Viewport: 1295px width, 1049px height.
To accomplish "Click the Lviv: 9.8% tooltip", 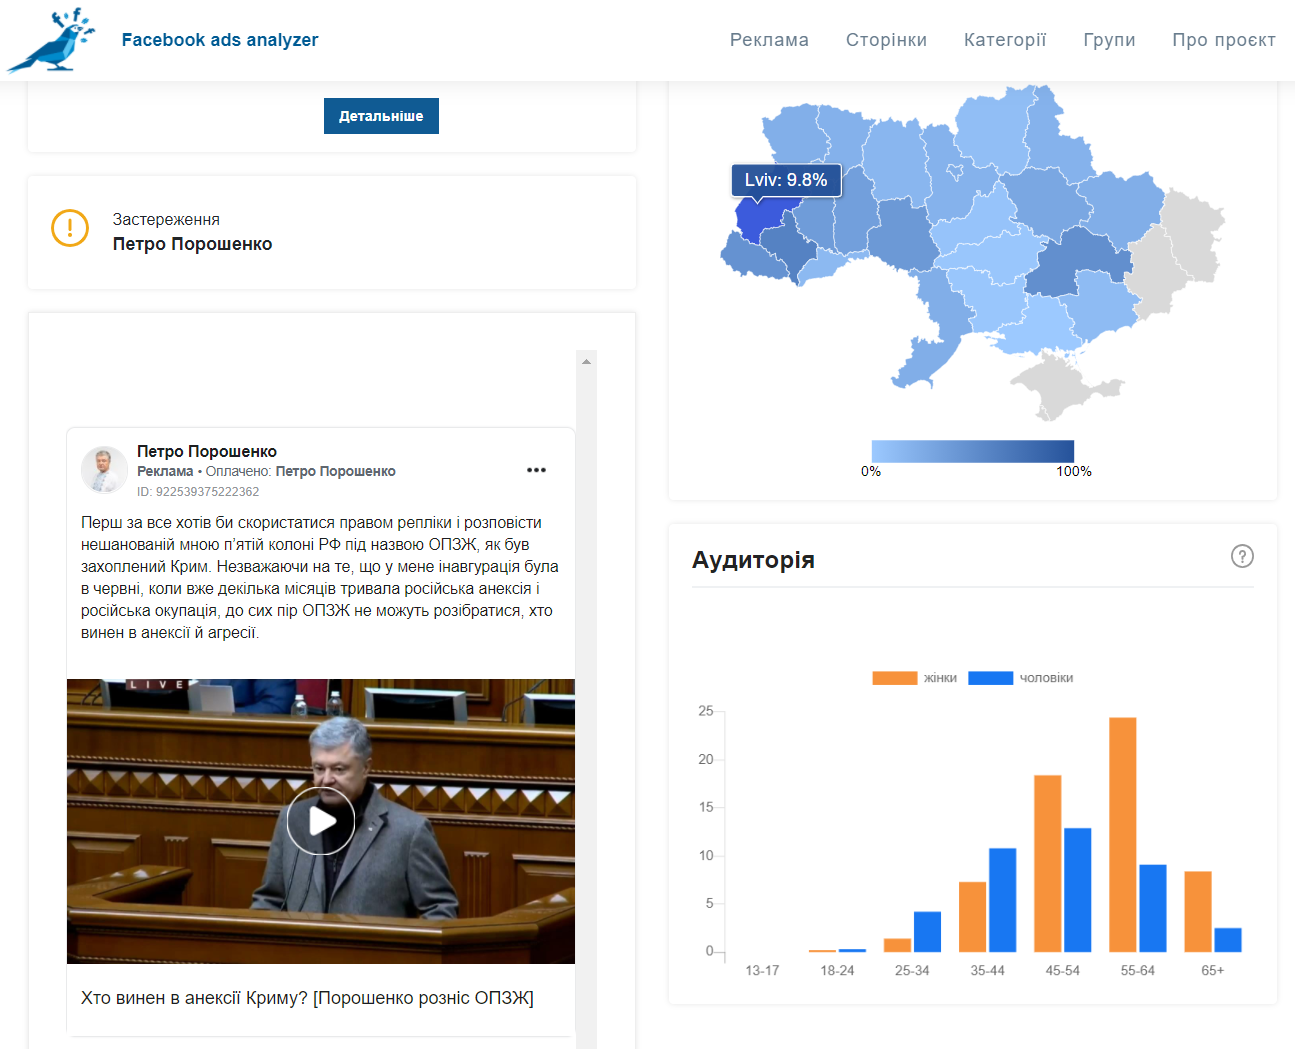I will click(x=786, y=180).
